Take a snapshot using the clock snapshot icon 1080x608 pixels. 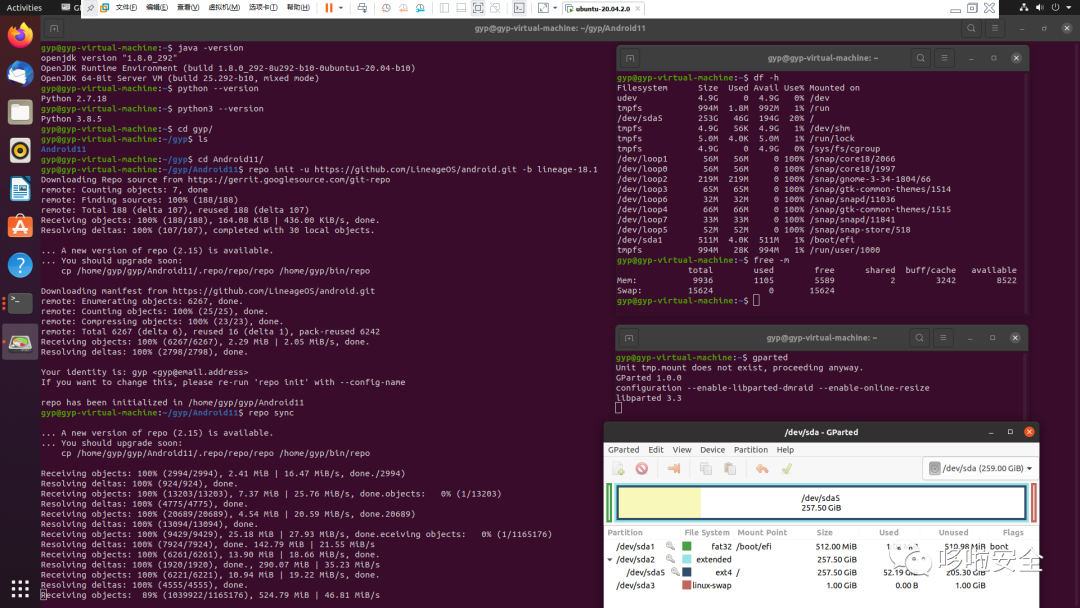386,8
